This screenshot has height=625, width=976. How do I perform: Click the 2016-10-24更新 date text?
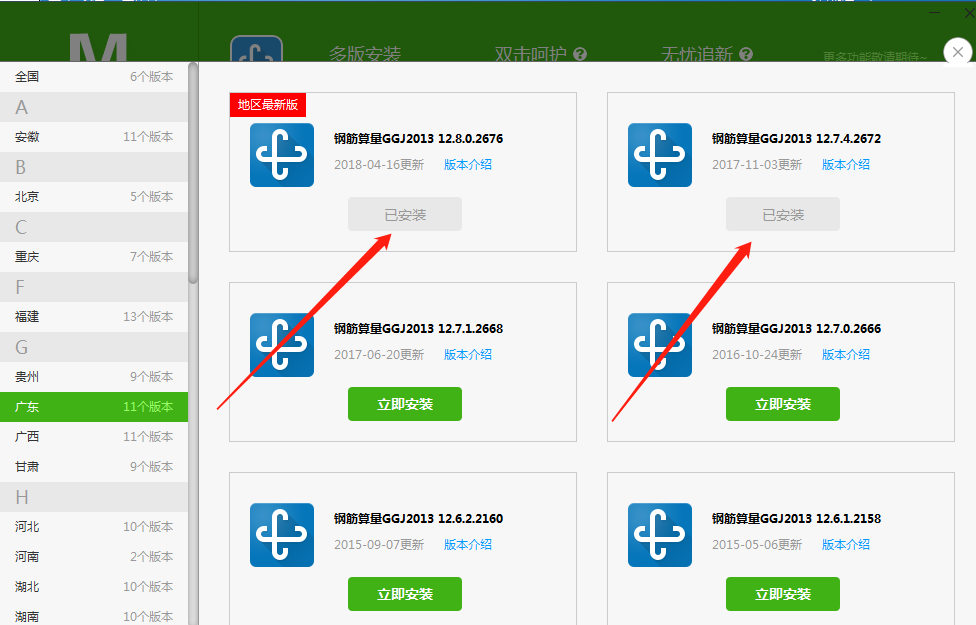[x=757, y=354]
